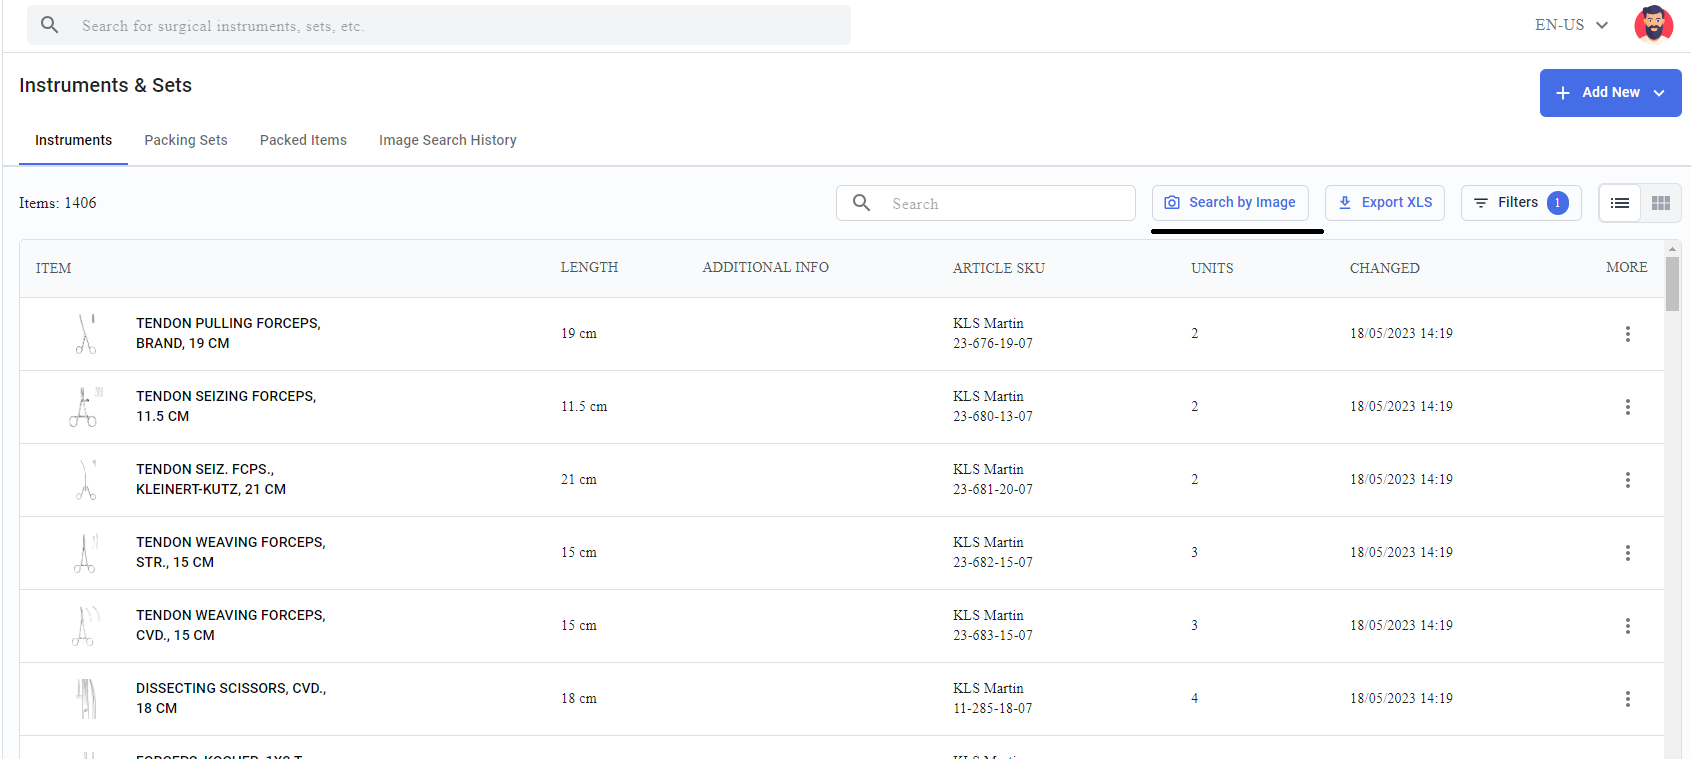
Task: Export the list with Export XLS
Action: tap(1385, 203)
